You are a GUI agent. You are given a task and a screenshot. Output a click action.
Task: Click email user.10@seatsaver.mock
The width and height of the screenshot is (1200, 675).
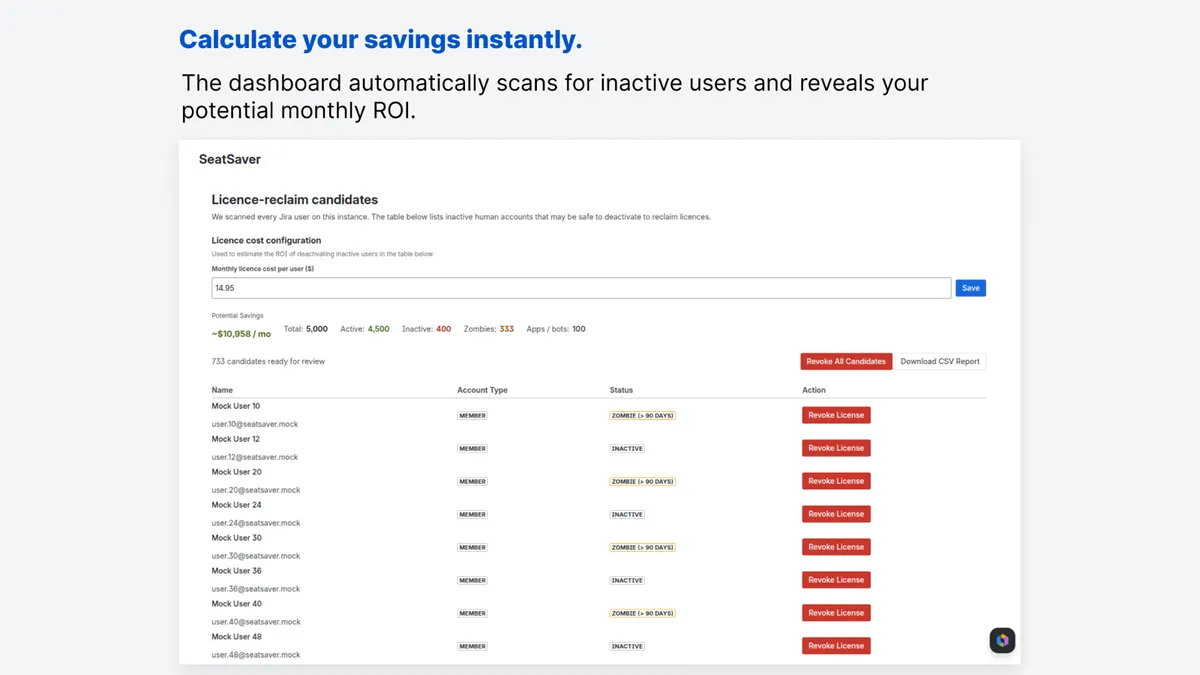(x=256, y=424)
